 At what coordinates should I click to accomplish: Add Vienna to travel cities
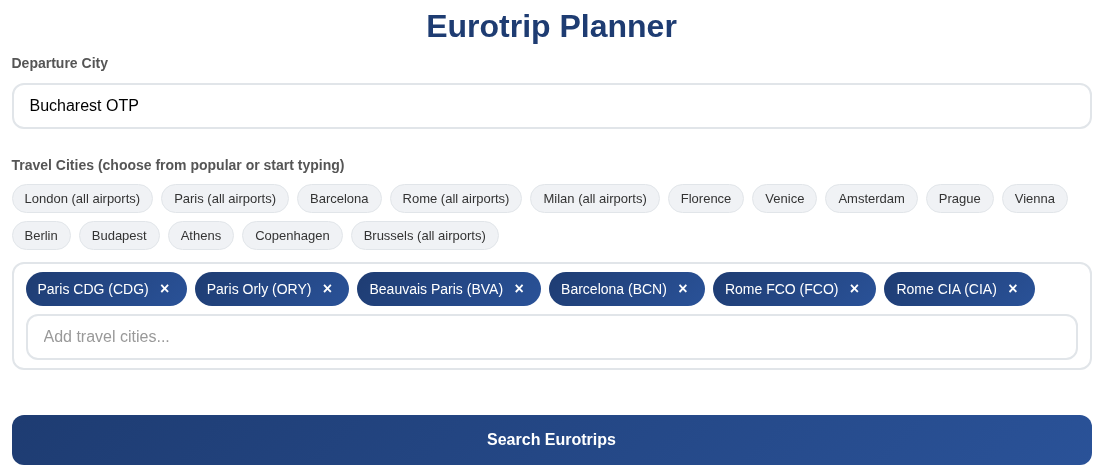[x=1034, y=198]
